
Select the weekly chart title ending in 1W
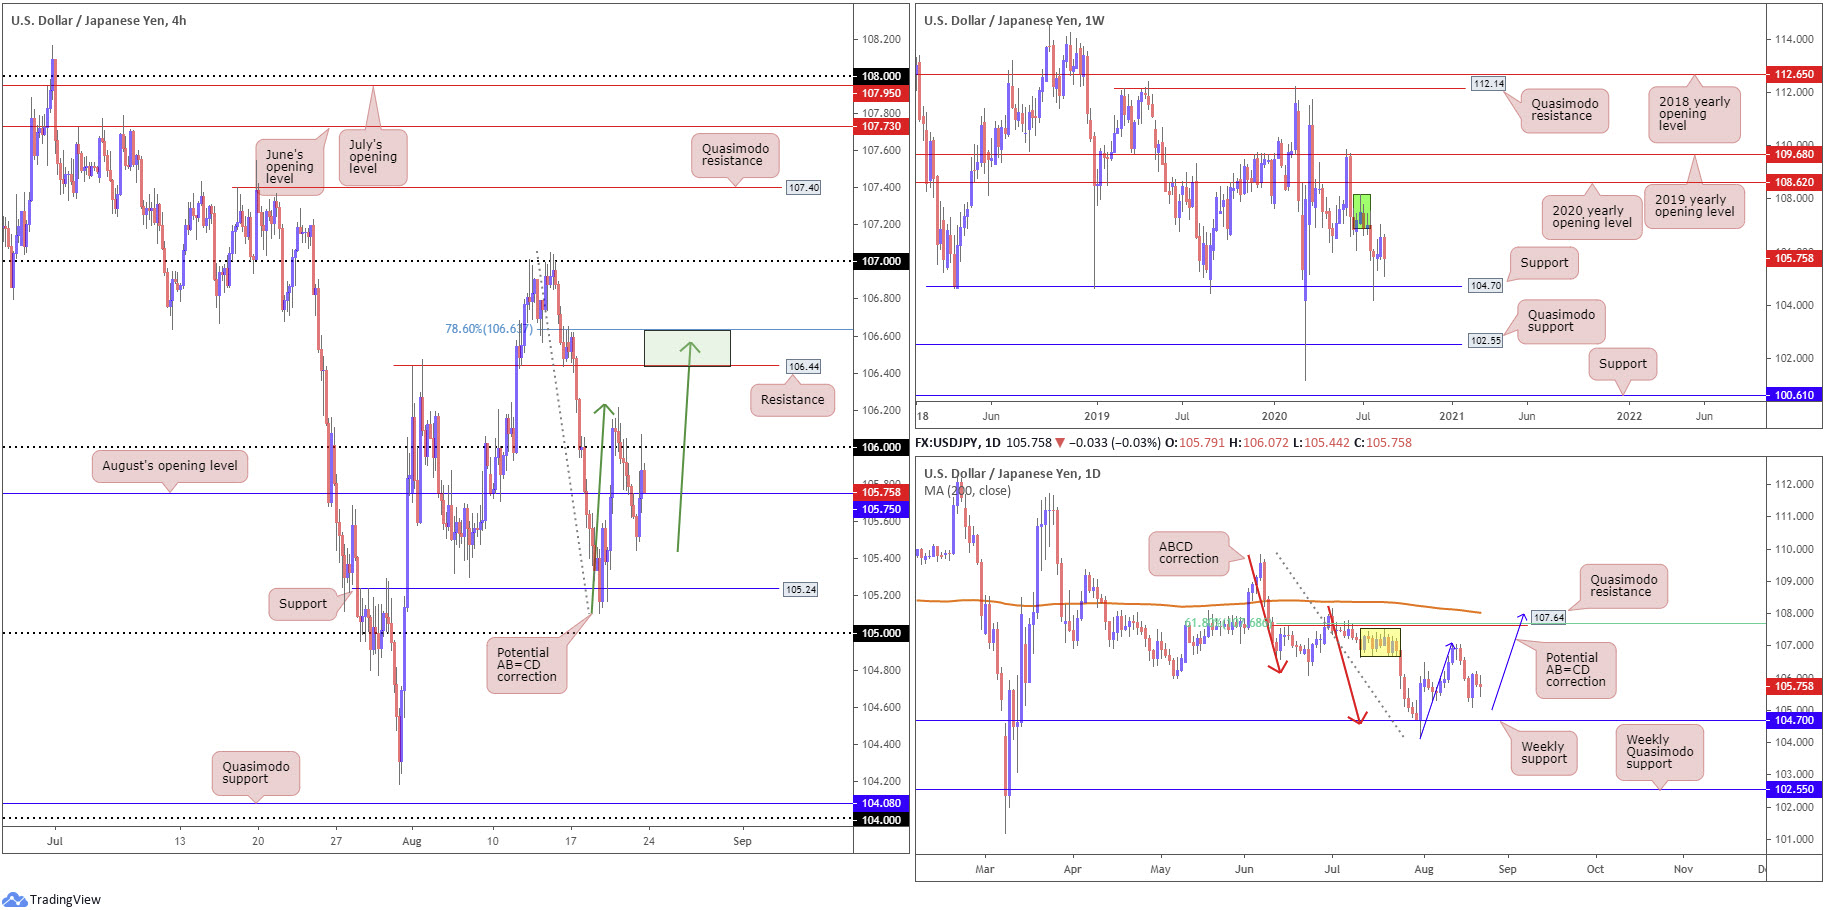tap(1014, 20)
